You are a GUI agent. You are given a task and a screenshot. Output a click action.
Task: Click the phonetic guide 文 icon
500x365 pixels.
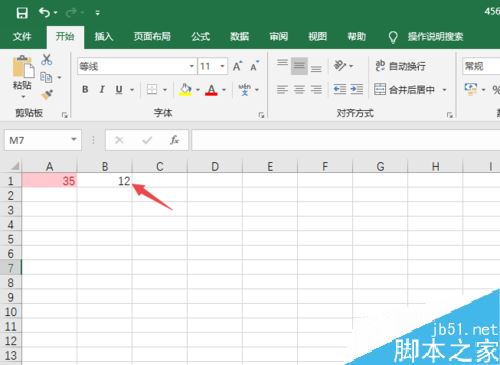point(244,89)
